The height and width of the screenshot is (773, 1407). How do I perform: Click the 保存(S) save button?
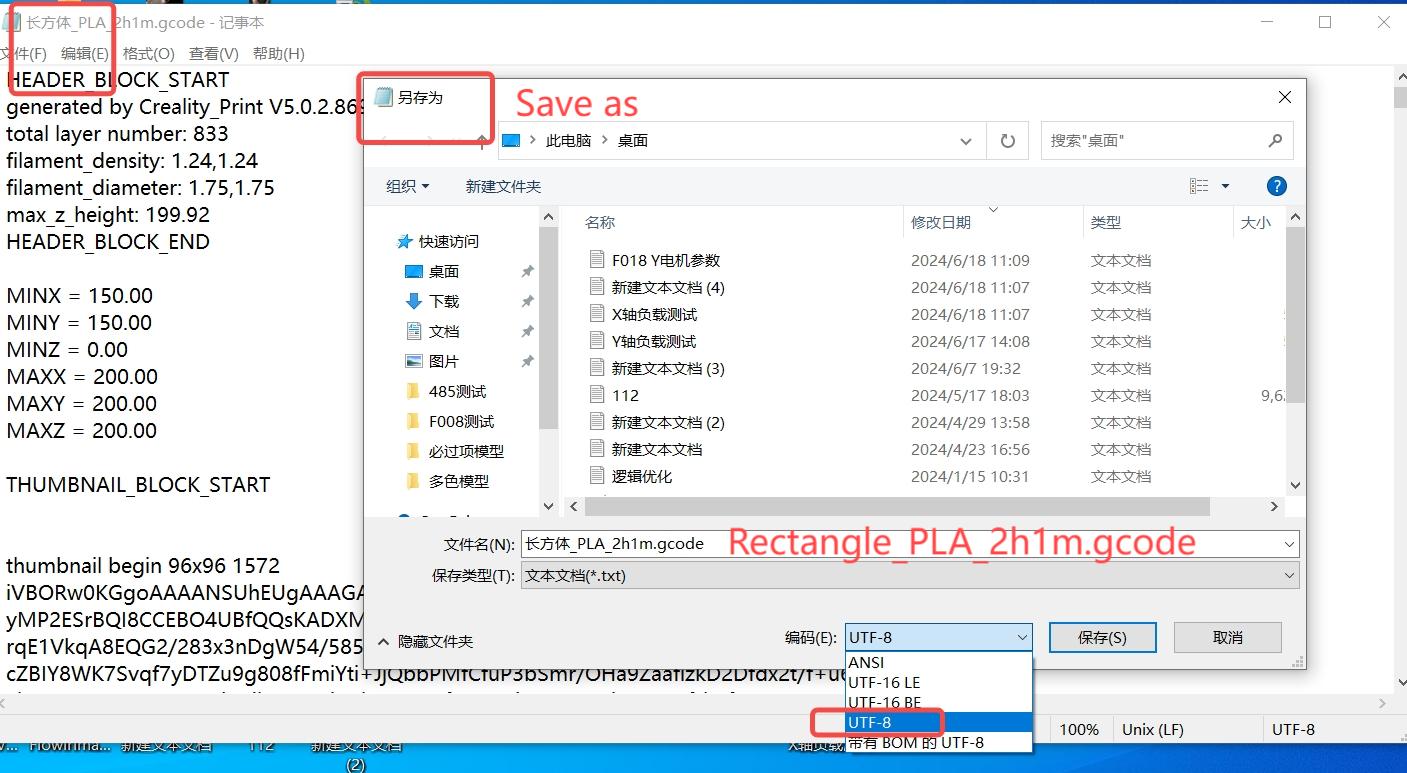pos(1101,637)
